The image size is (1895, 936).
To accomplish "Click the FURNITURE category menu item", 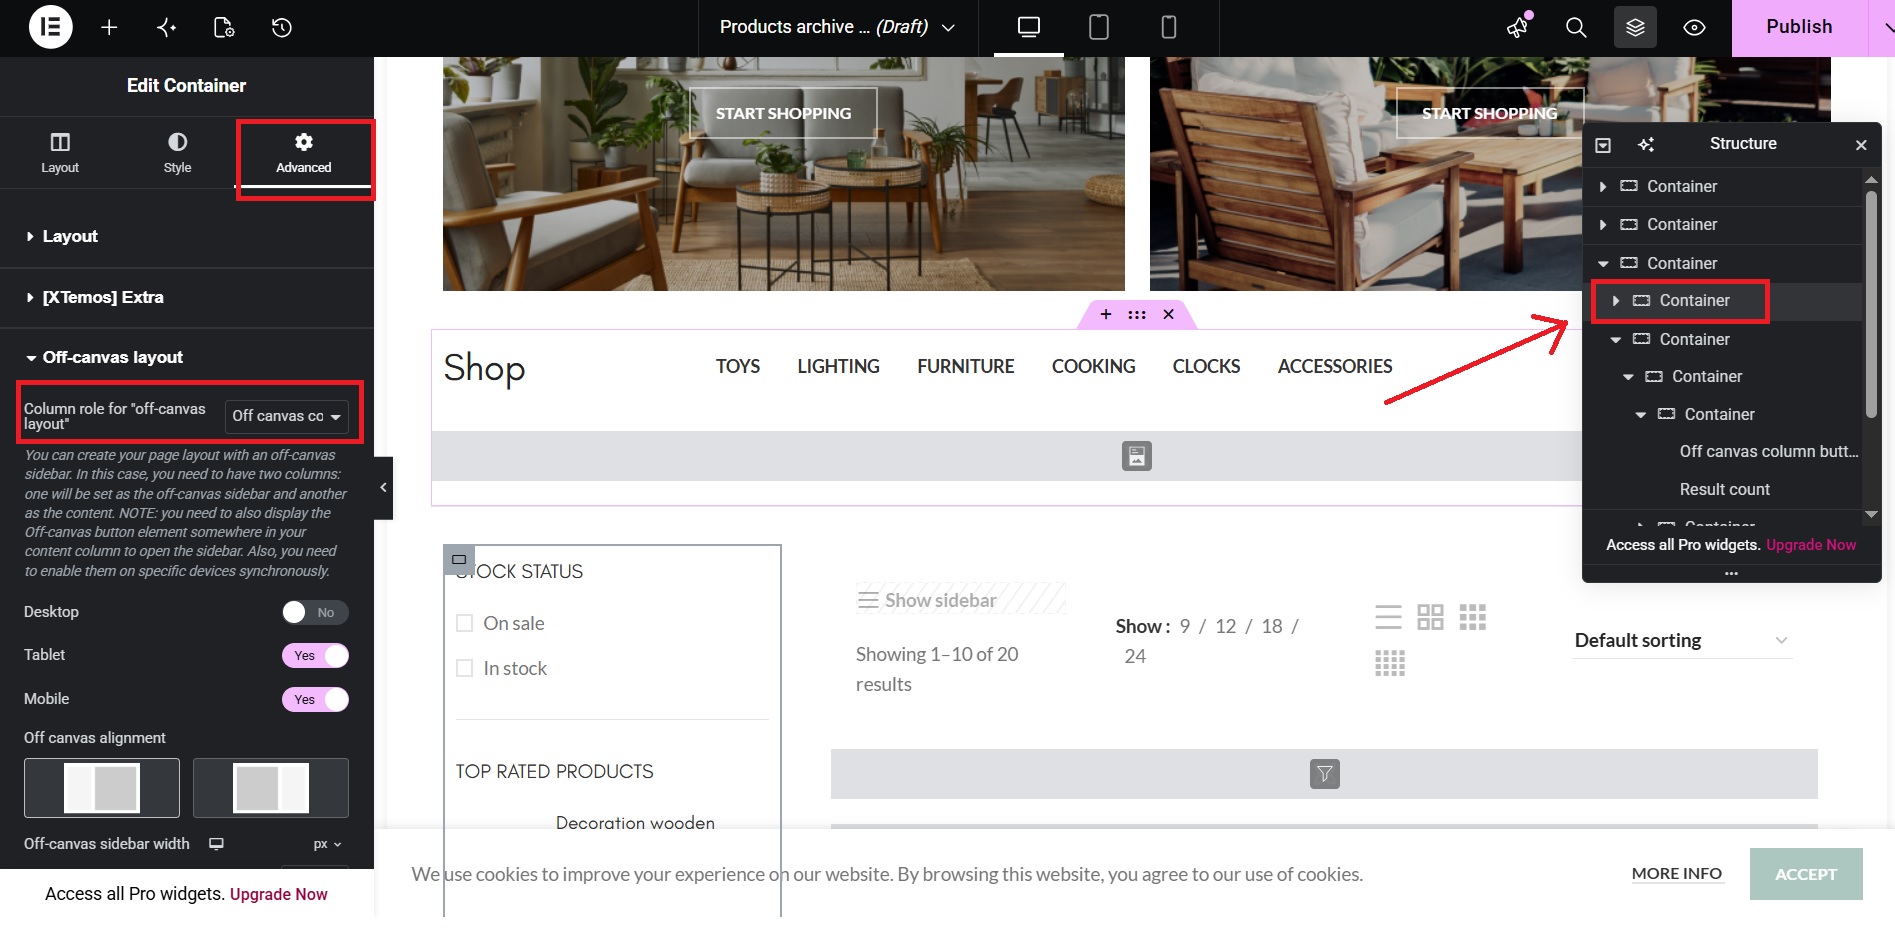I will click(966, 366).
